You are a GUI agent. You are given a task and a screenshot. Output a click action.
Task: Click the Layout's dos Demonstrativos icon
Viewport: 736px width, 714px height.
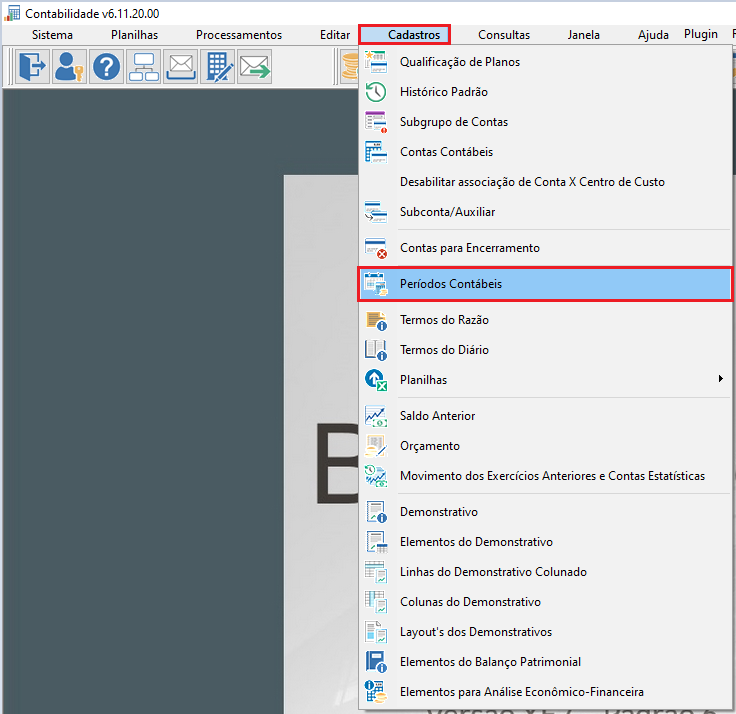click(x=376, y=632)
